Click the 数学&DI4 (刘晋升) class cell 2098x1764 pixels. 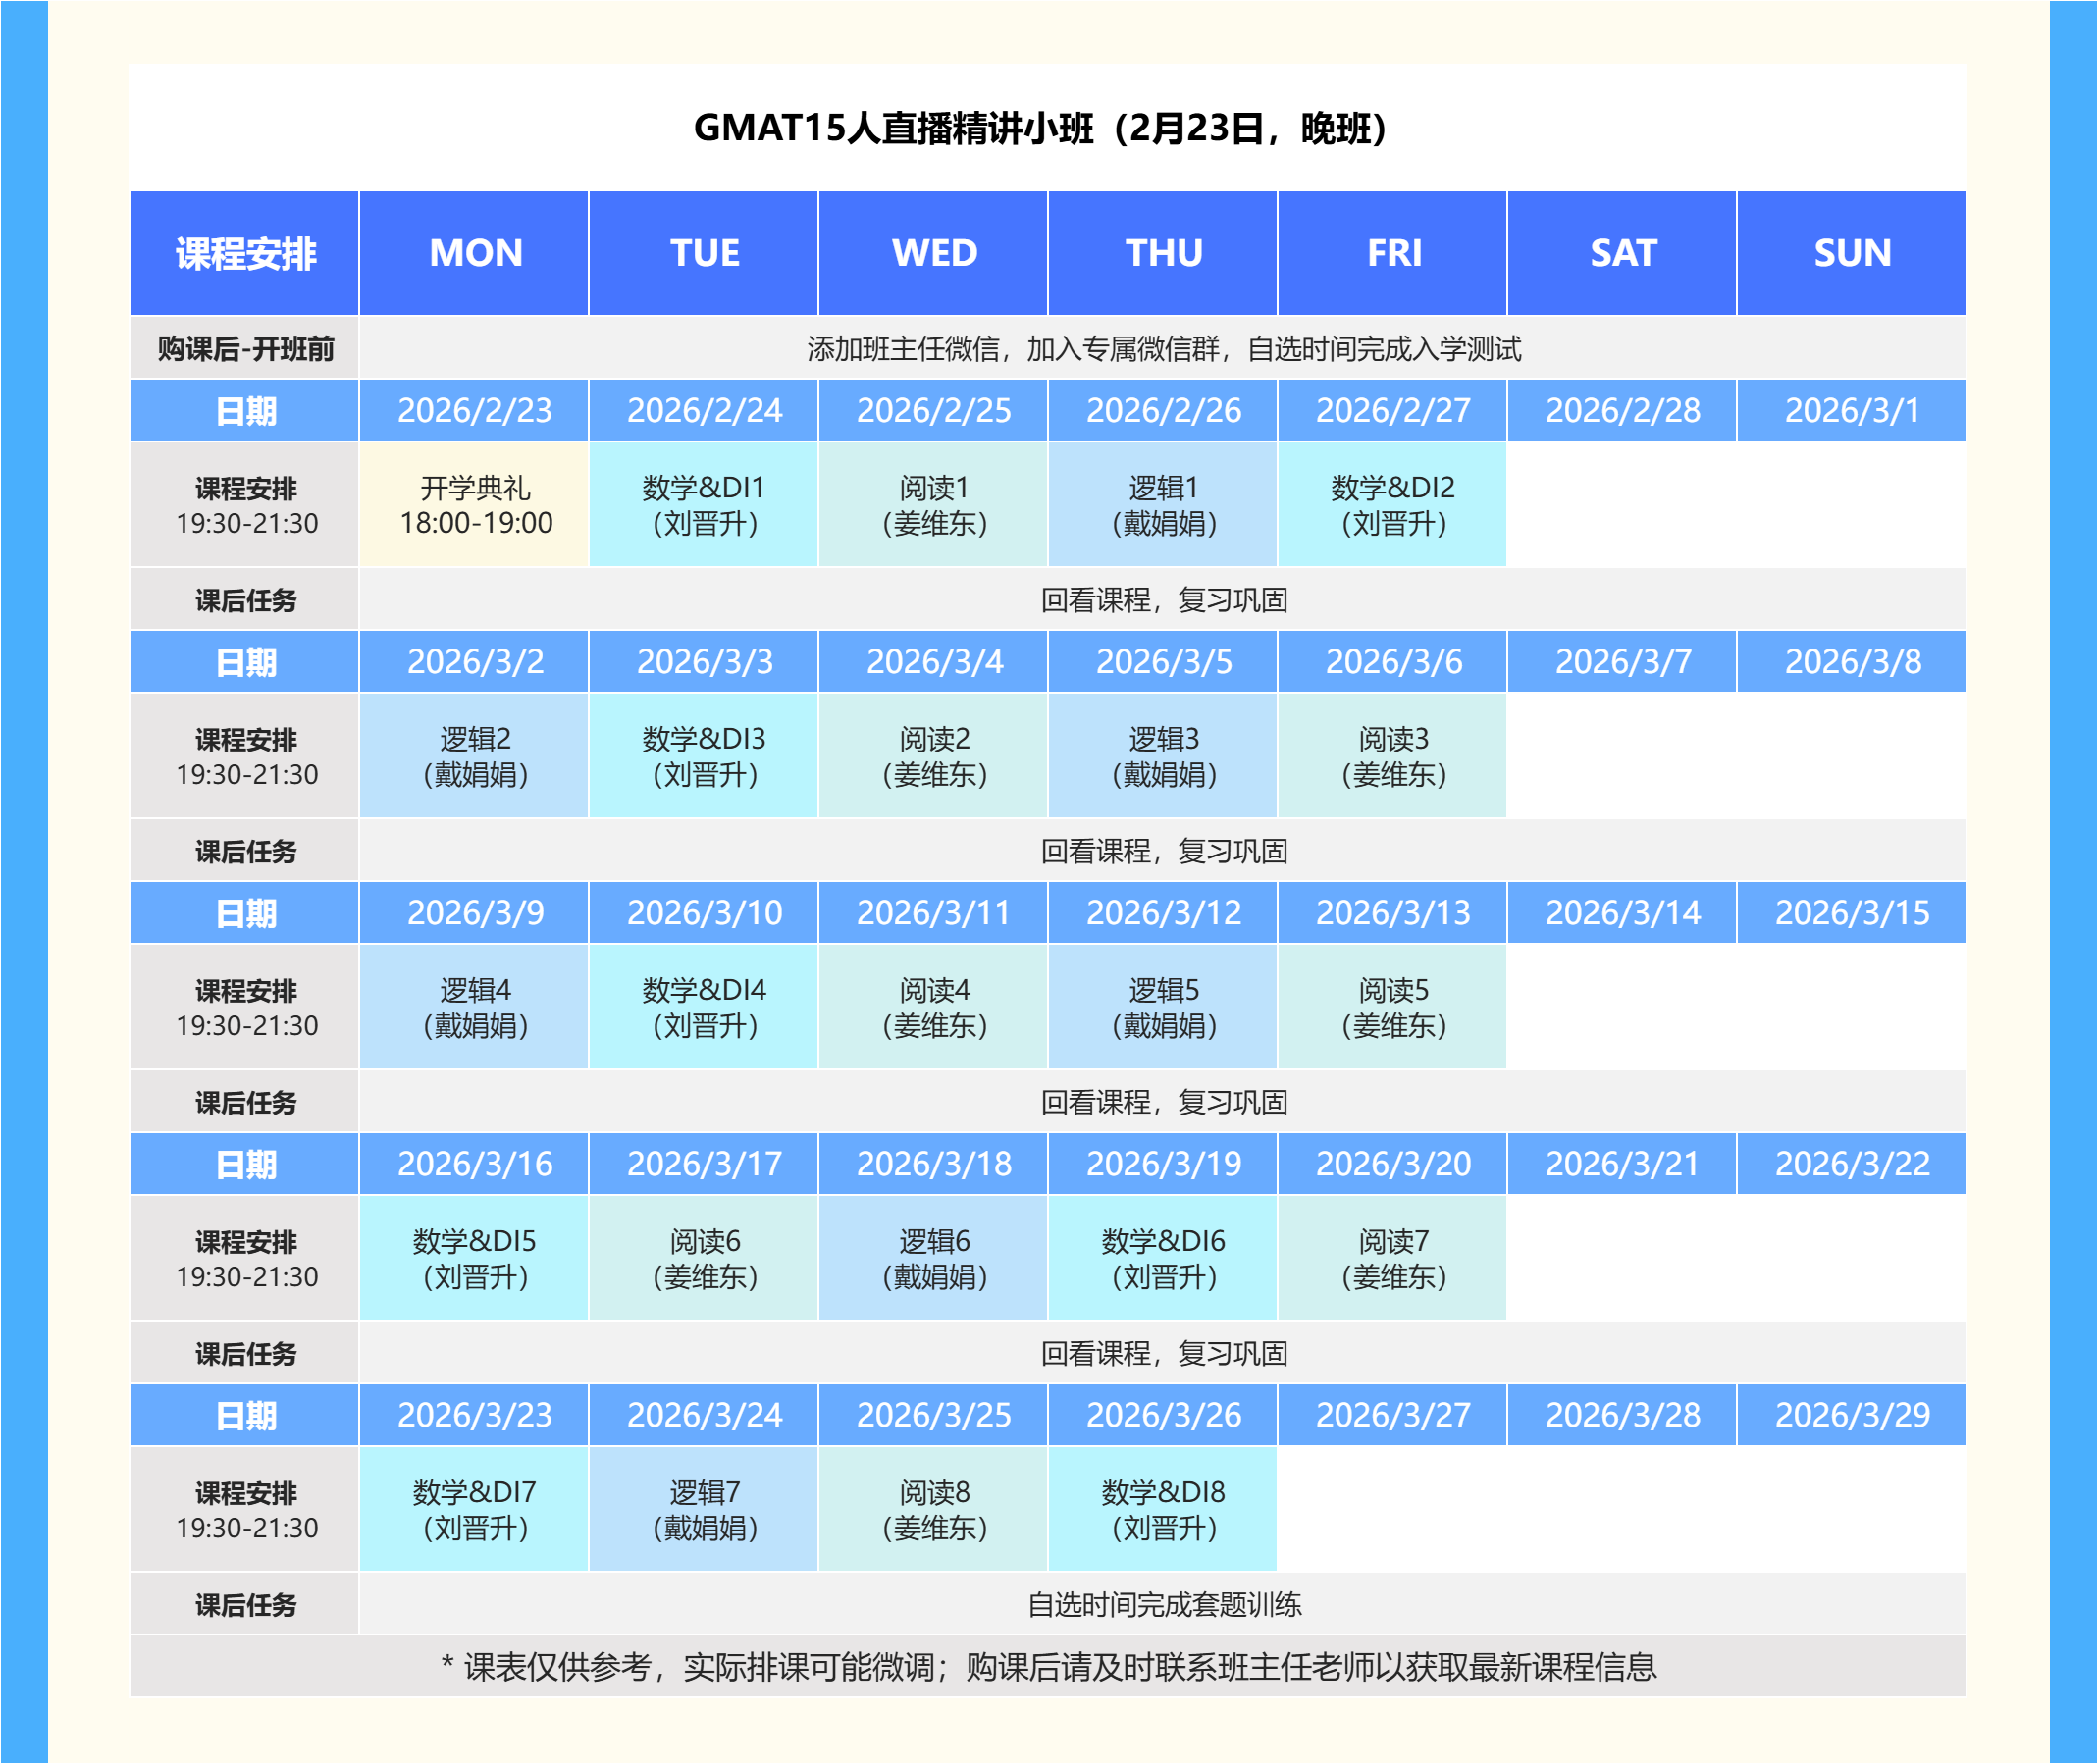(x=704, y=1007)
